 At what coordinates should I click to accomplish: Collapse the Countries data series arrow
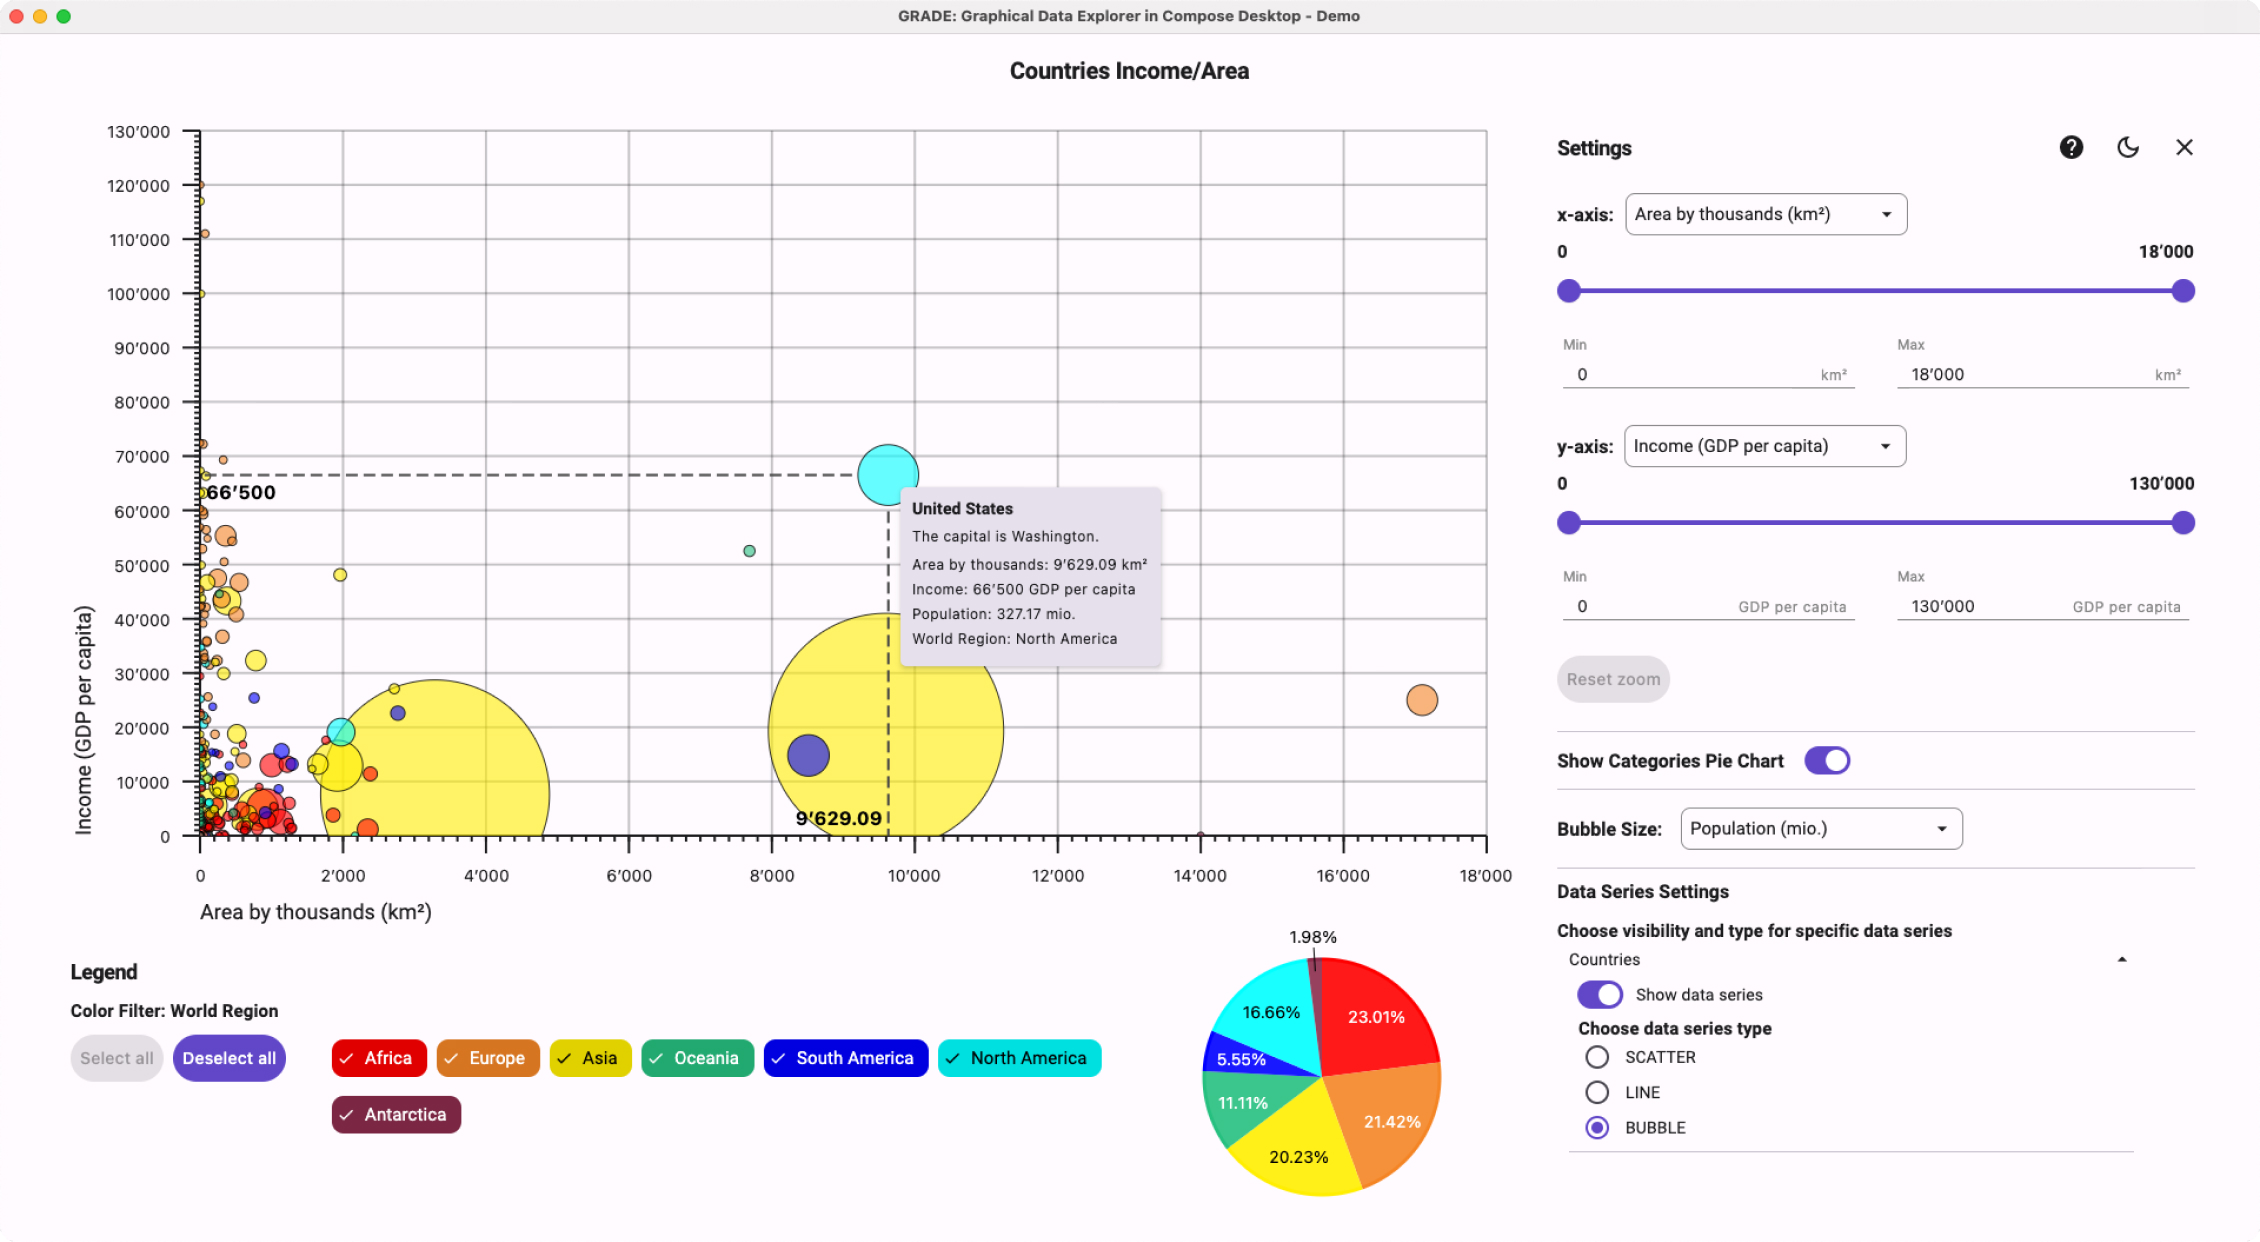pyautogui.click(x=2121, y=960)
